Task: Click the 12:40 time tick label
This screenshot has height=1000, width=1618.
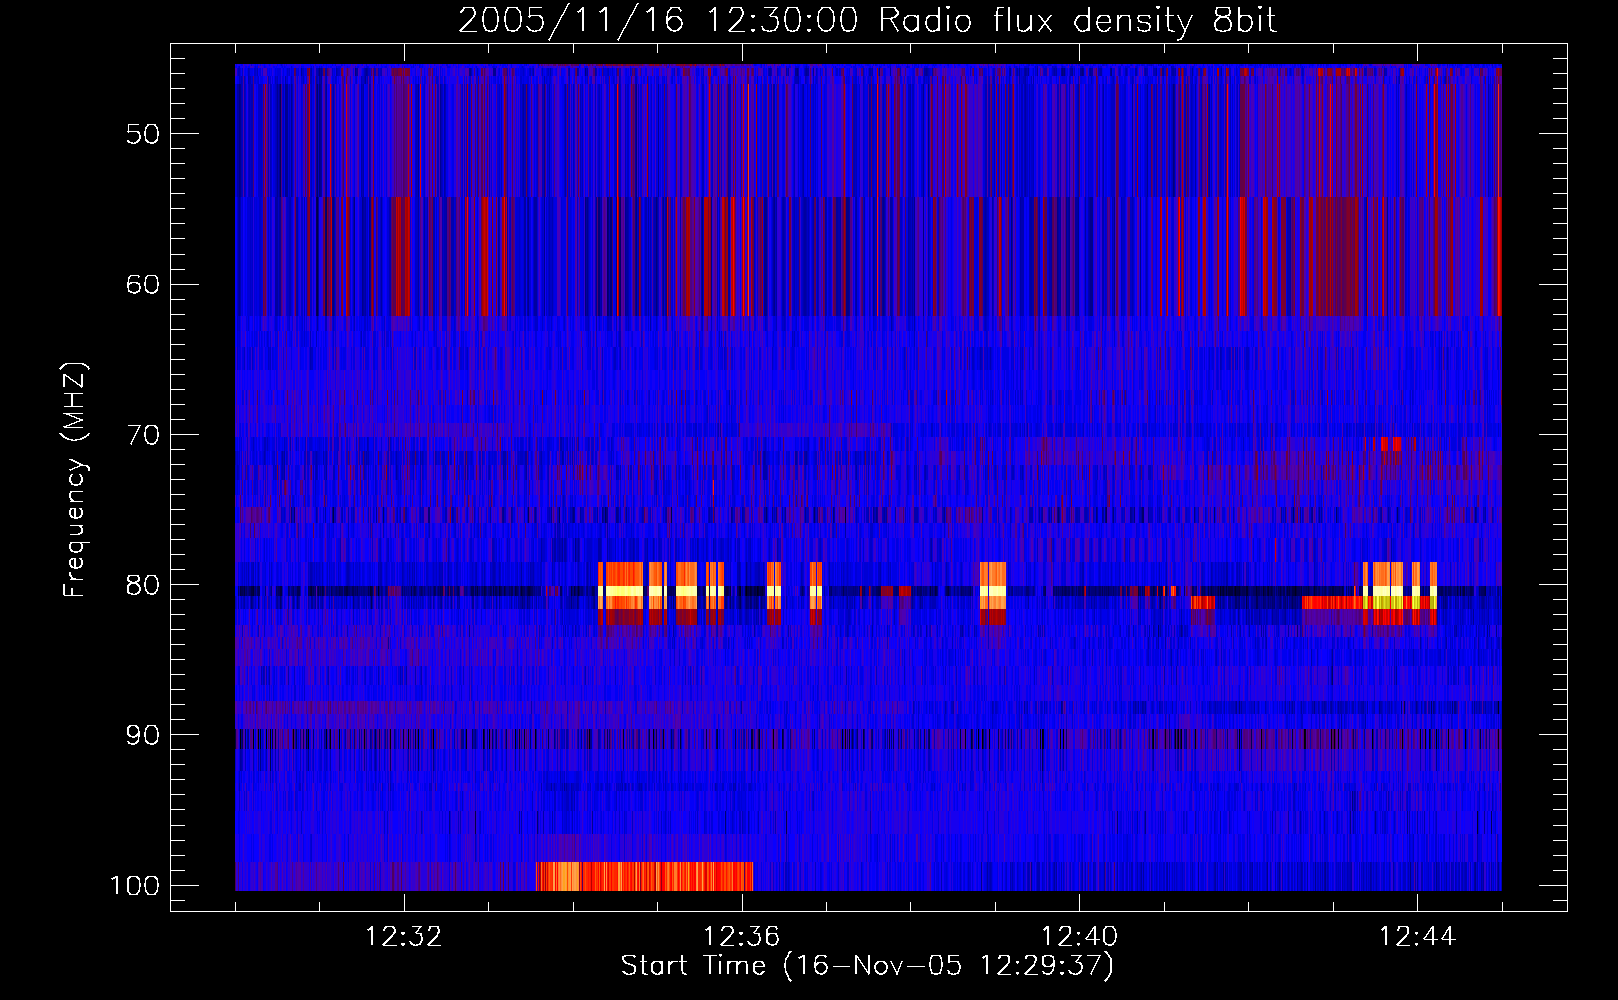Action: pyautogui.click(x=1080, y=937)
